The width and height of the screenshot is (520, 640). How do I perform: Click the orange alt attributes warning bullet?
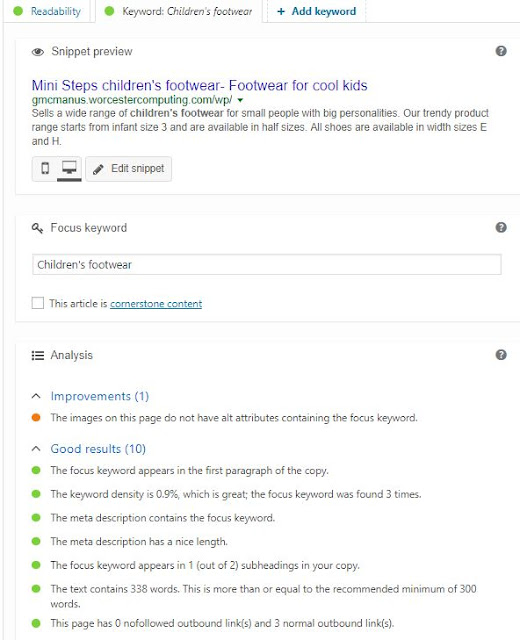(x=36, y=418)
